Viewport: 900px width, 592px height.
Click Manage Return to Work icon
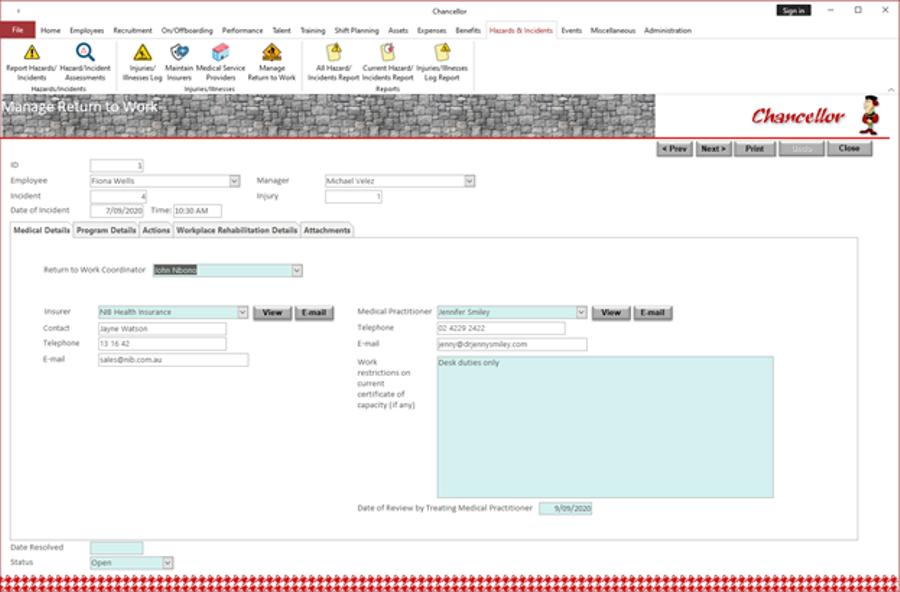(271, 63)
